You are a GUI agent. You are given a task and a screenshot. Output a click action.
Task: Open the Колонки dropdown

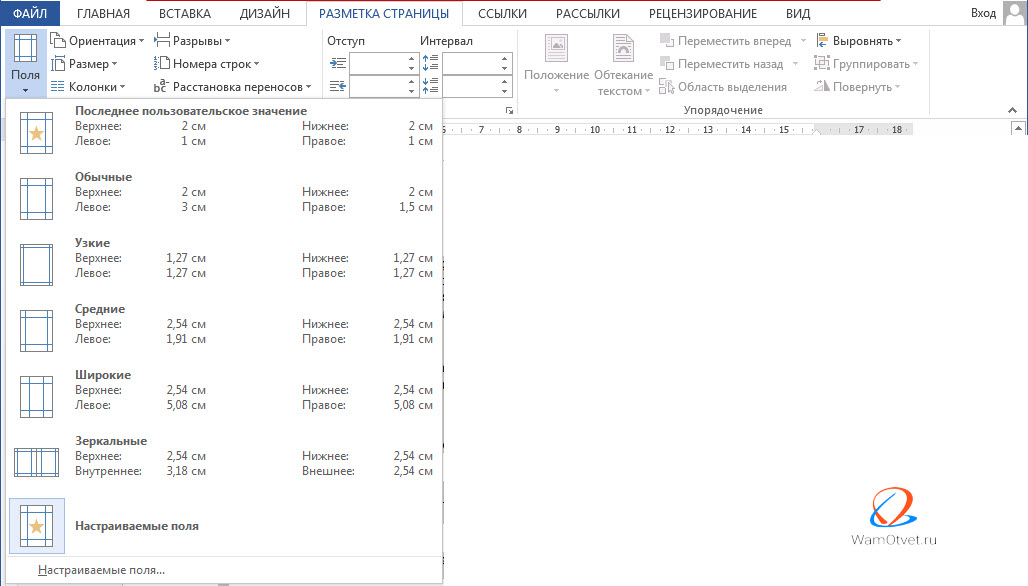pos(91,87)
